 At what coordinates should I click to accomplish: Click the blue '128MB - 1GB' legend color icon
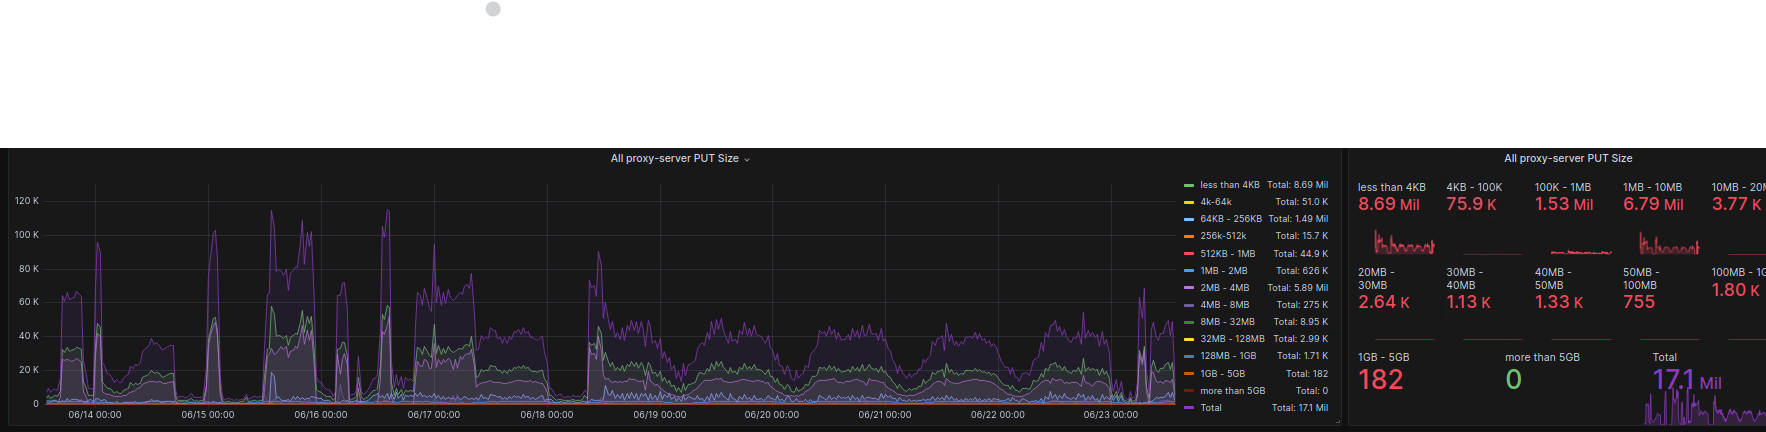click(1188, 356)
